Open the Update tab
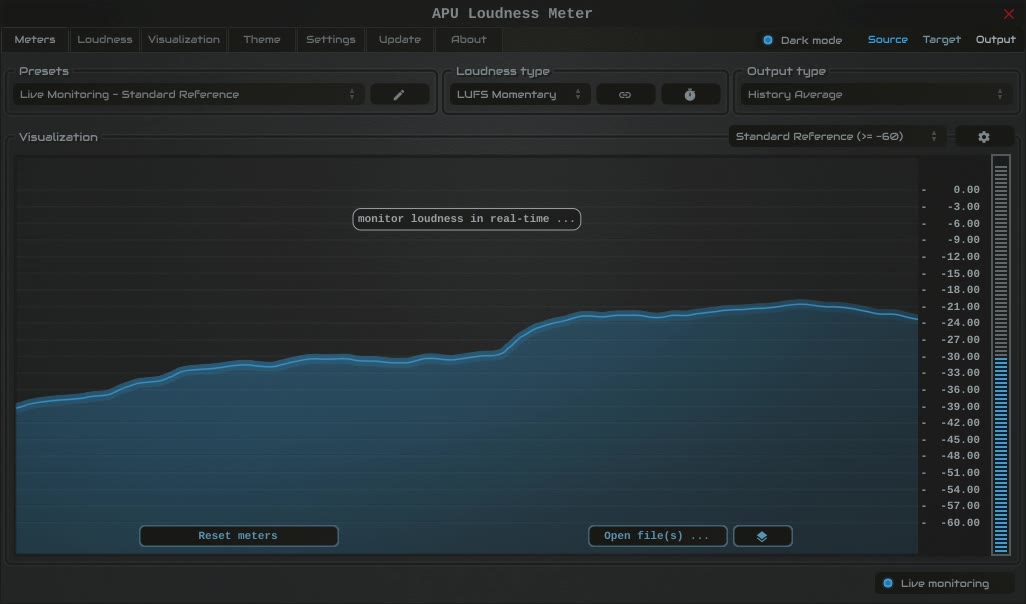1026x604 pixels. (x=400, y=39)
